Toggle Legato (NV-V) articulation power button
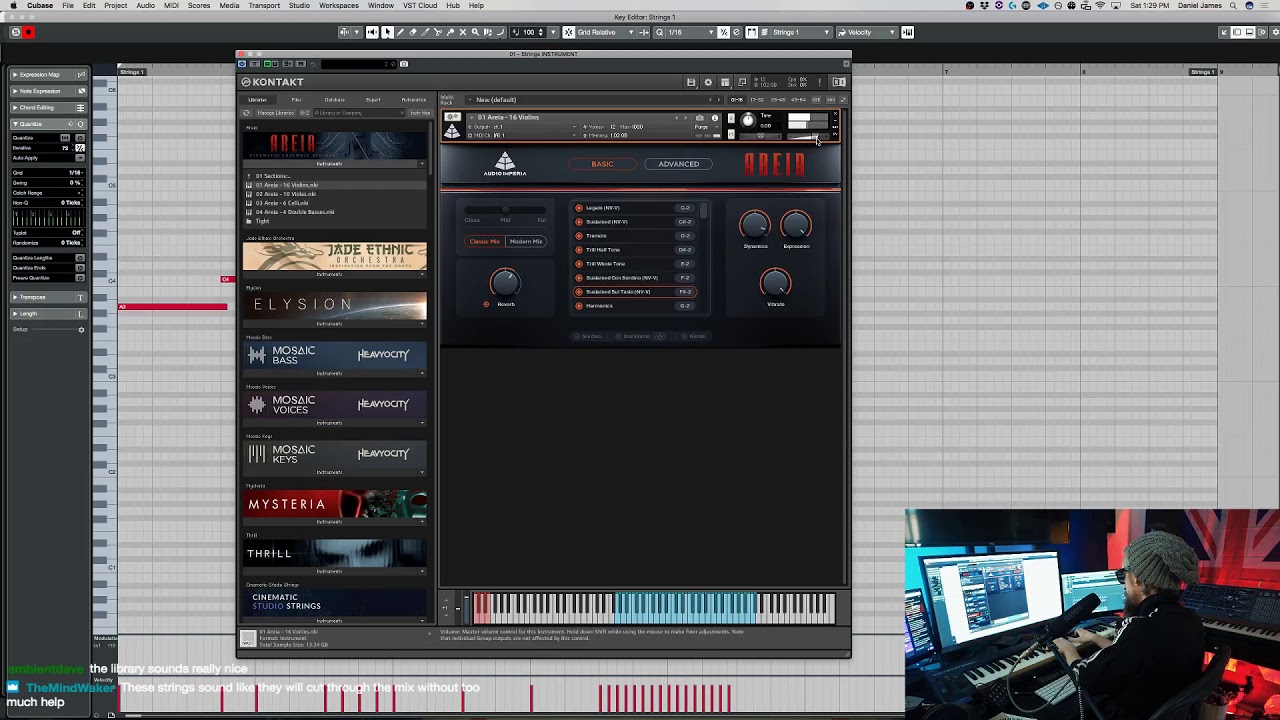The height and width of the screenshot is (720, 1280). click(x=579, y=208)
